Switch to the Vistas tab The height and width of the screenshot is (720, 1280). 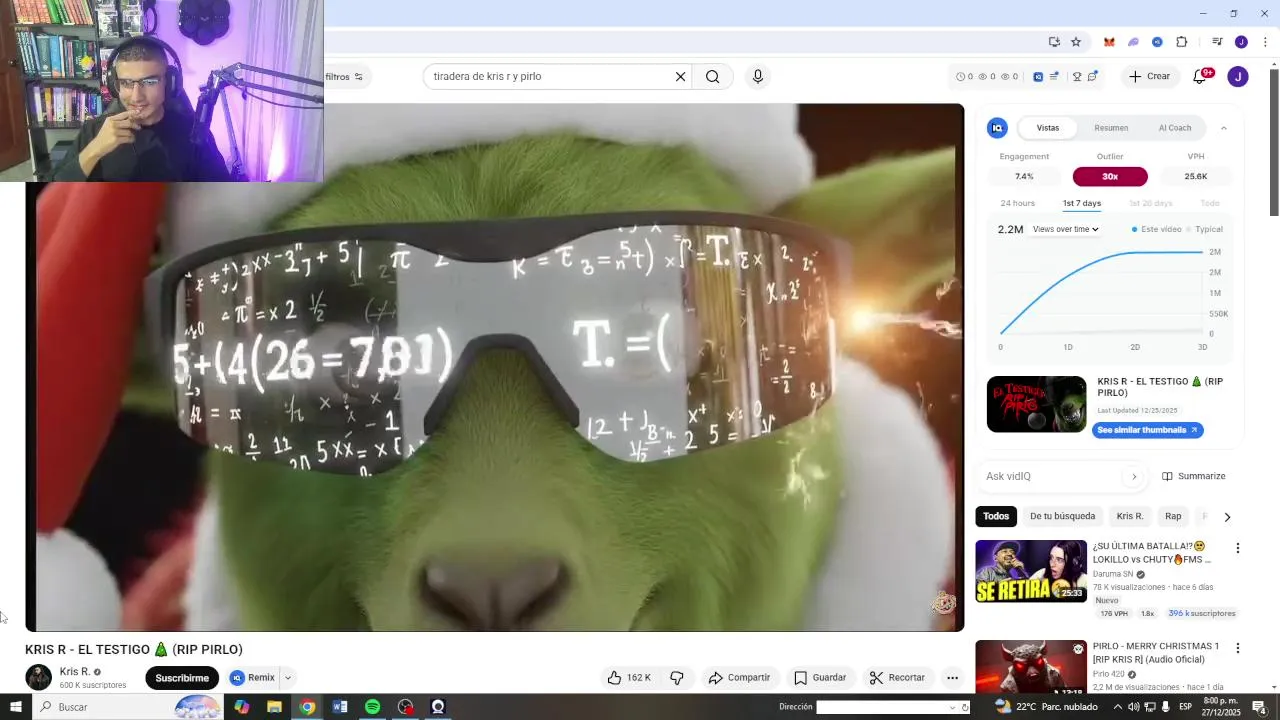(x=1047, y=128)
